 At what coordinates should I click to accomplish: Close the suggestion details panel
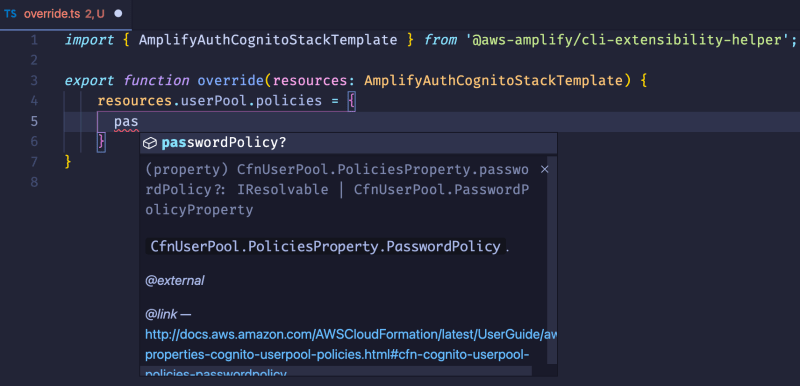[544, 169]
